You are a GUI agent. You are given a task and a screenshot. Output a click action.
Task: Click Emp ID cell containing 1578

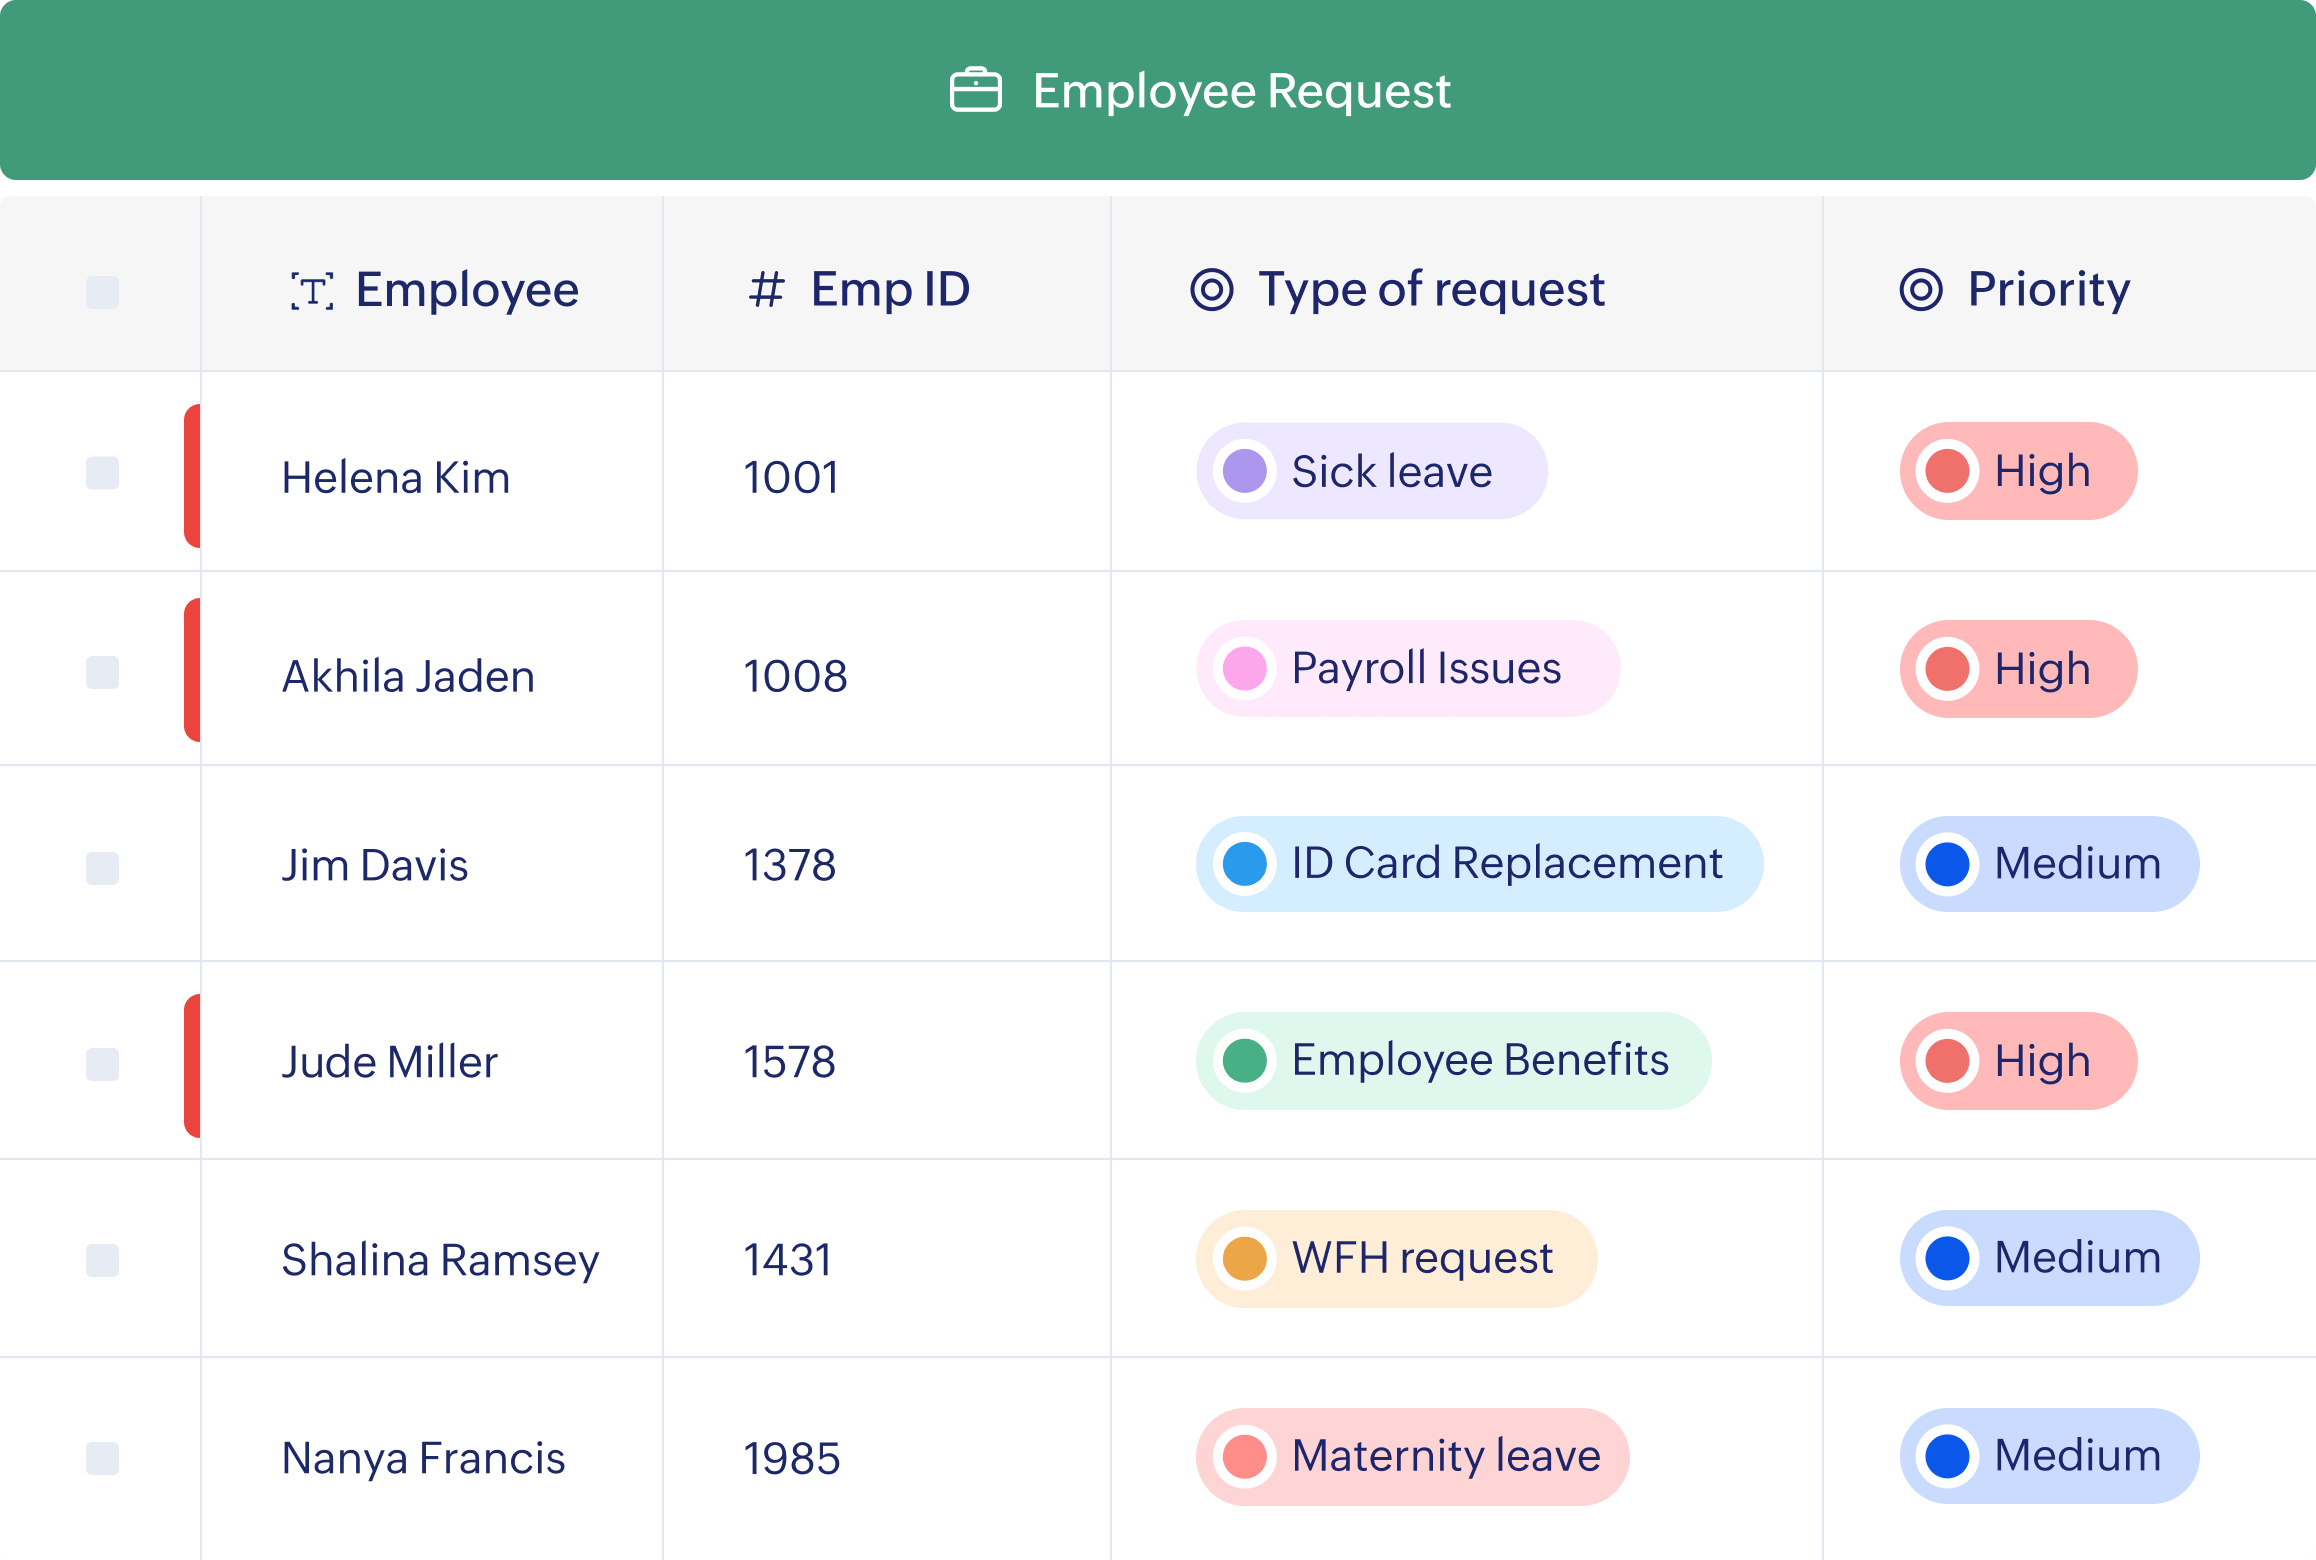[x=789, y=1061]
